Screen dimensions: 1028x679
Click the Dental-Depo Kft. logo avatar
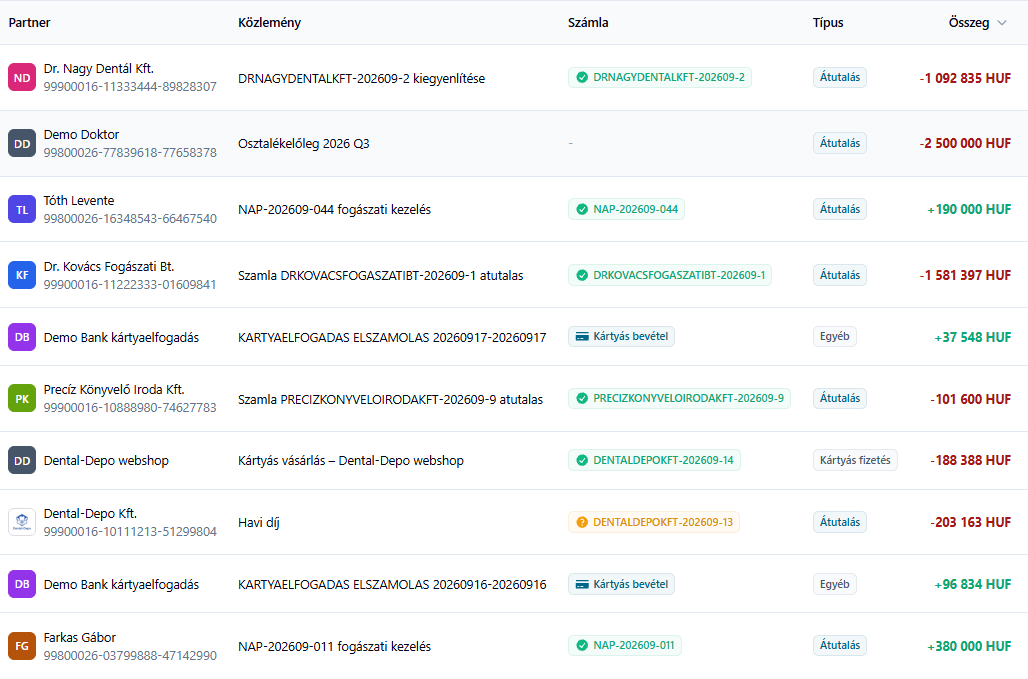22,522
